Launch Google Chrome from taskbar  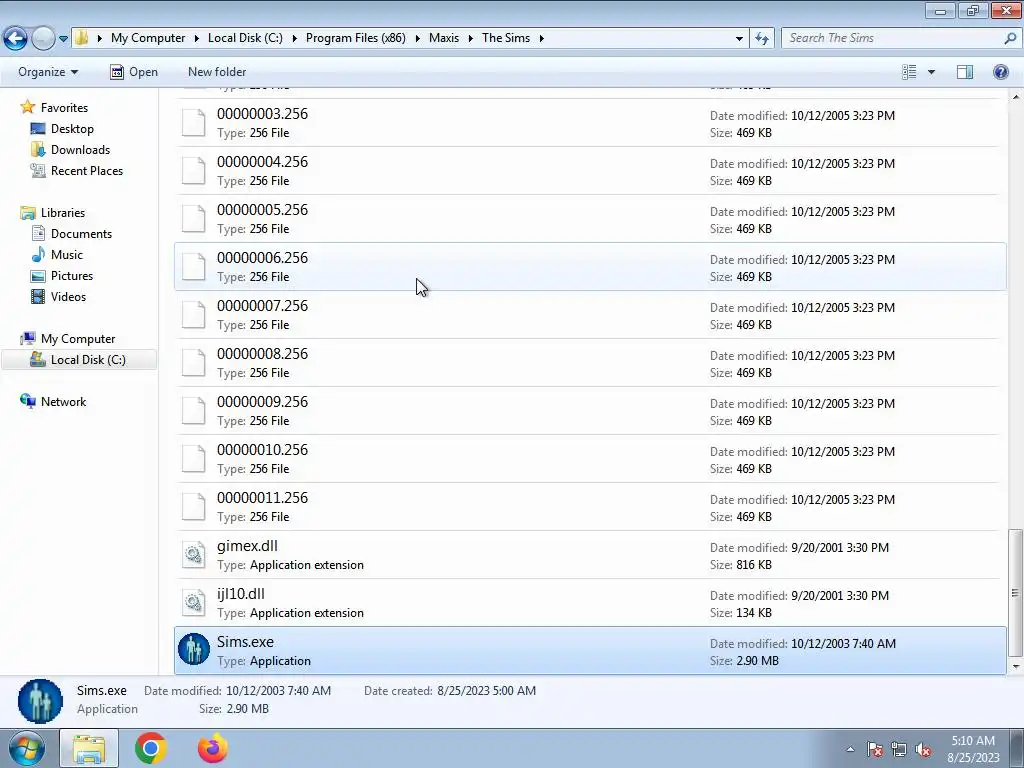(x=150, y=748)
